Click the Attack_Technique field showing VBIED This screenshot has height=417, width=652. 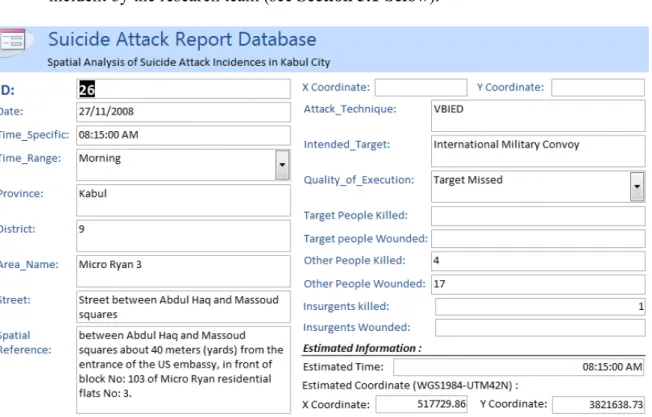(538, 116)
